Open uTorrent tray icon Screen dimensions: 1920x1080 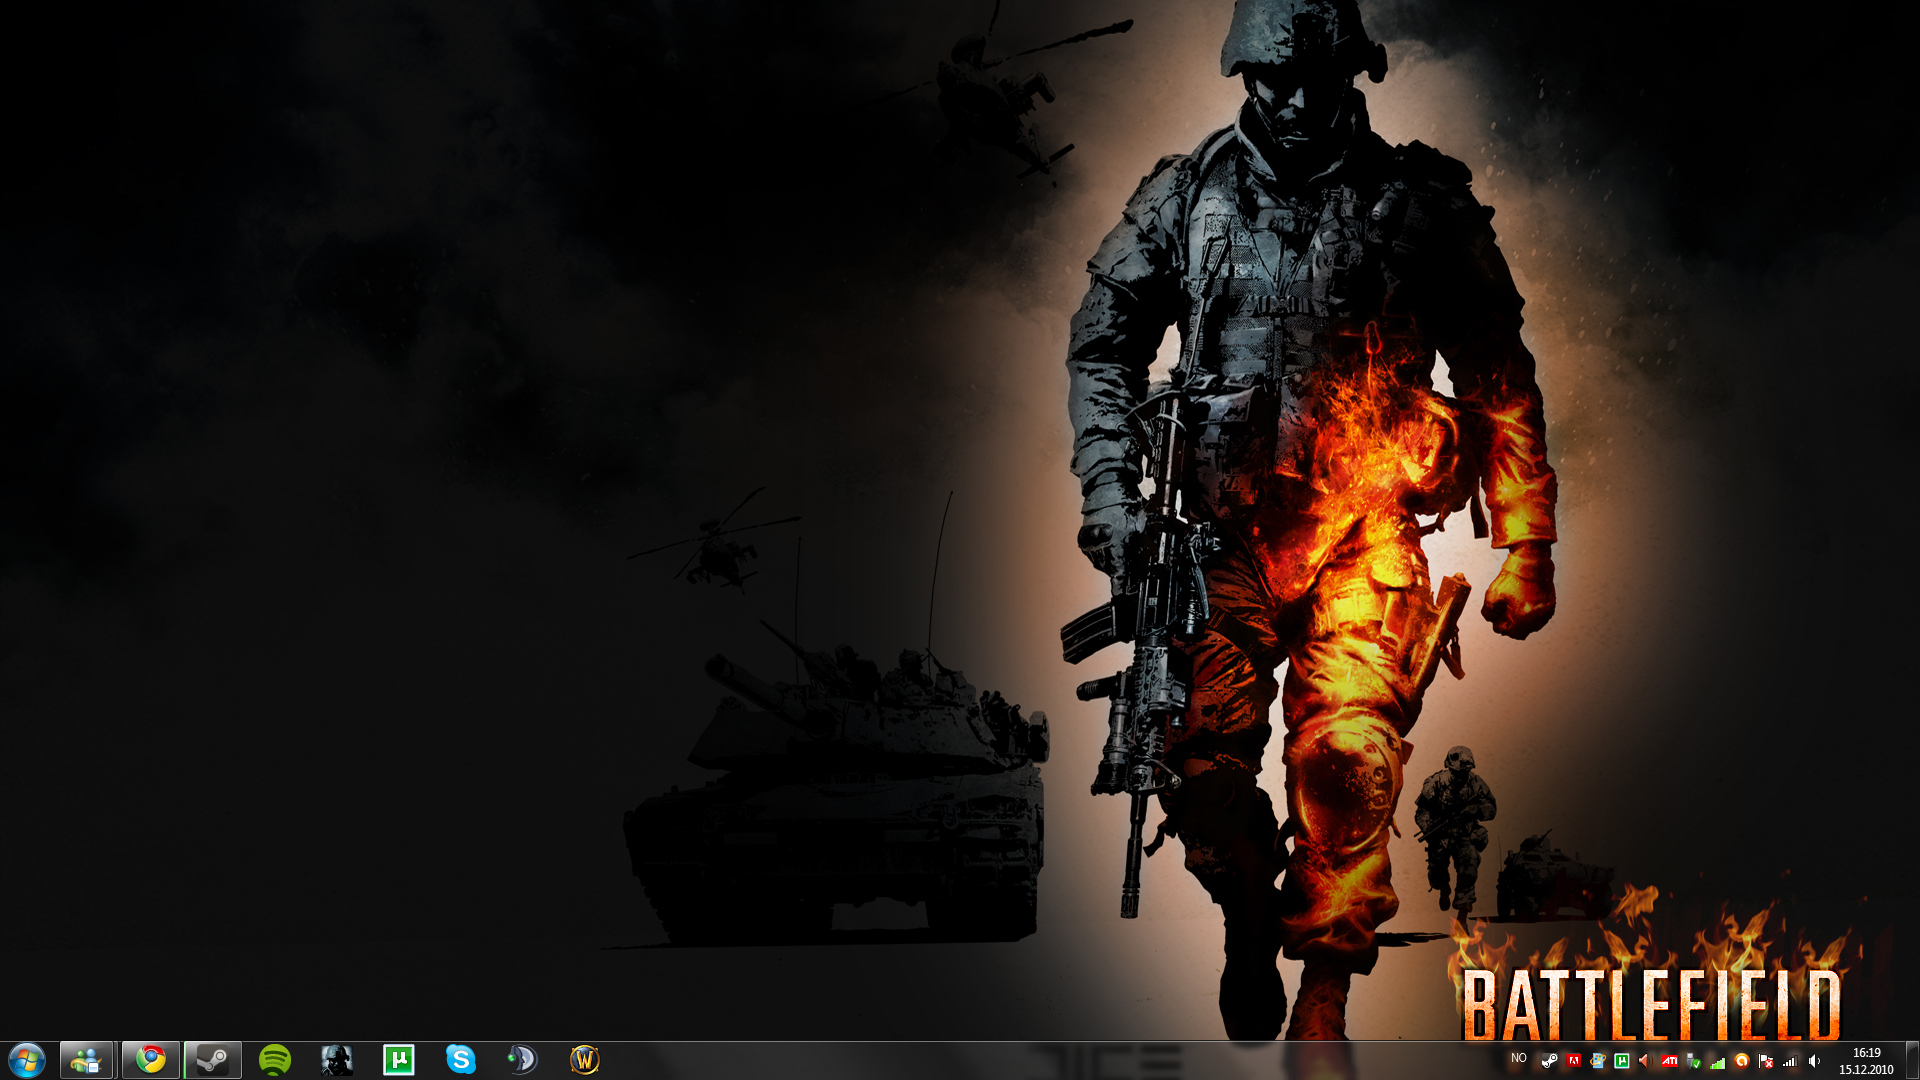[1622, 1061]
